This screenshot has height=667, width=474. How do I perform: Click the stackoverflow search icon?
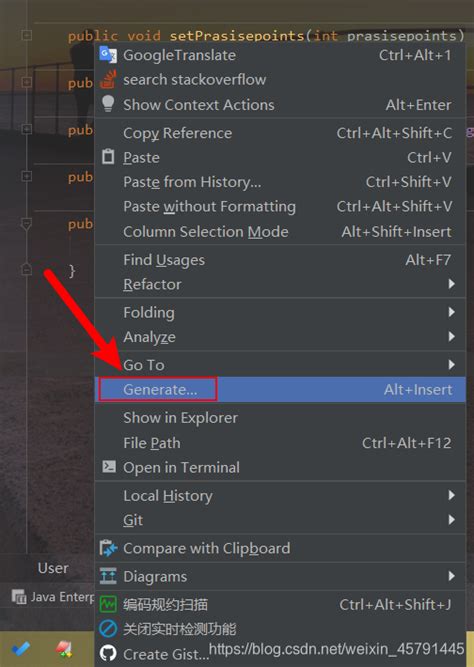click(108, 80)
